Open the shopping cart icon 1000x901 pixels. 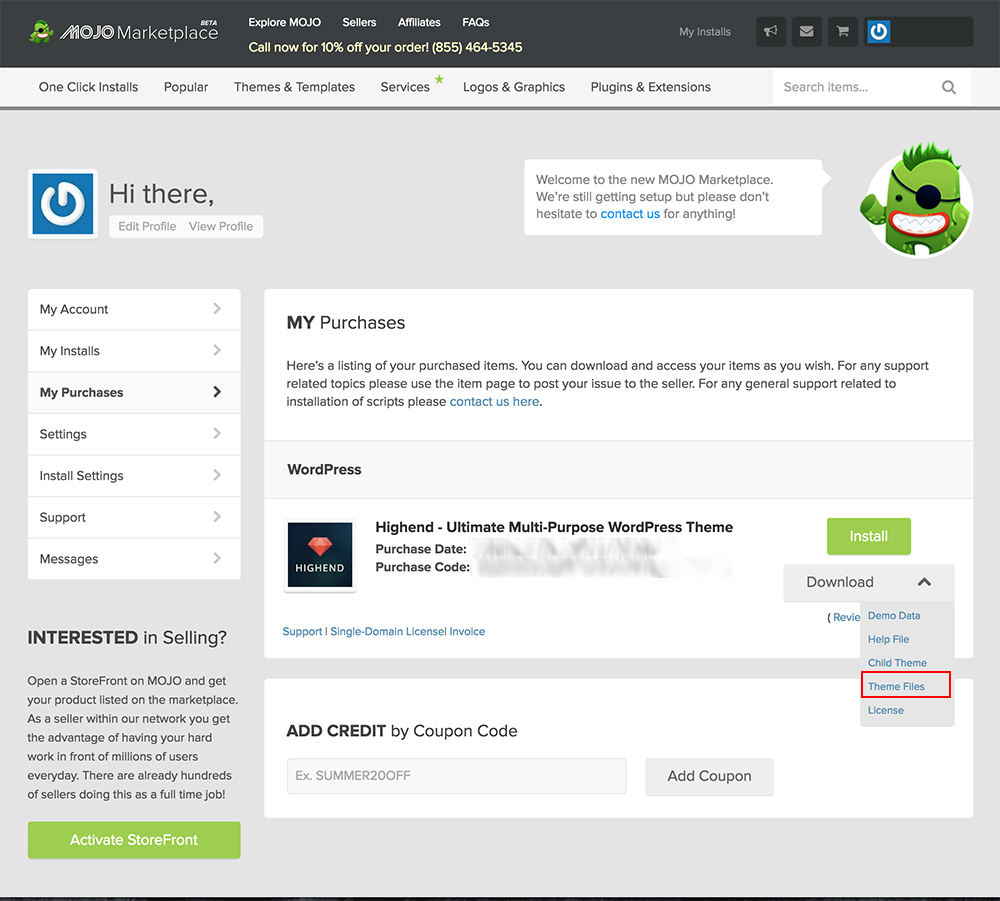tap(842, 31)
